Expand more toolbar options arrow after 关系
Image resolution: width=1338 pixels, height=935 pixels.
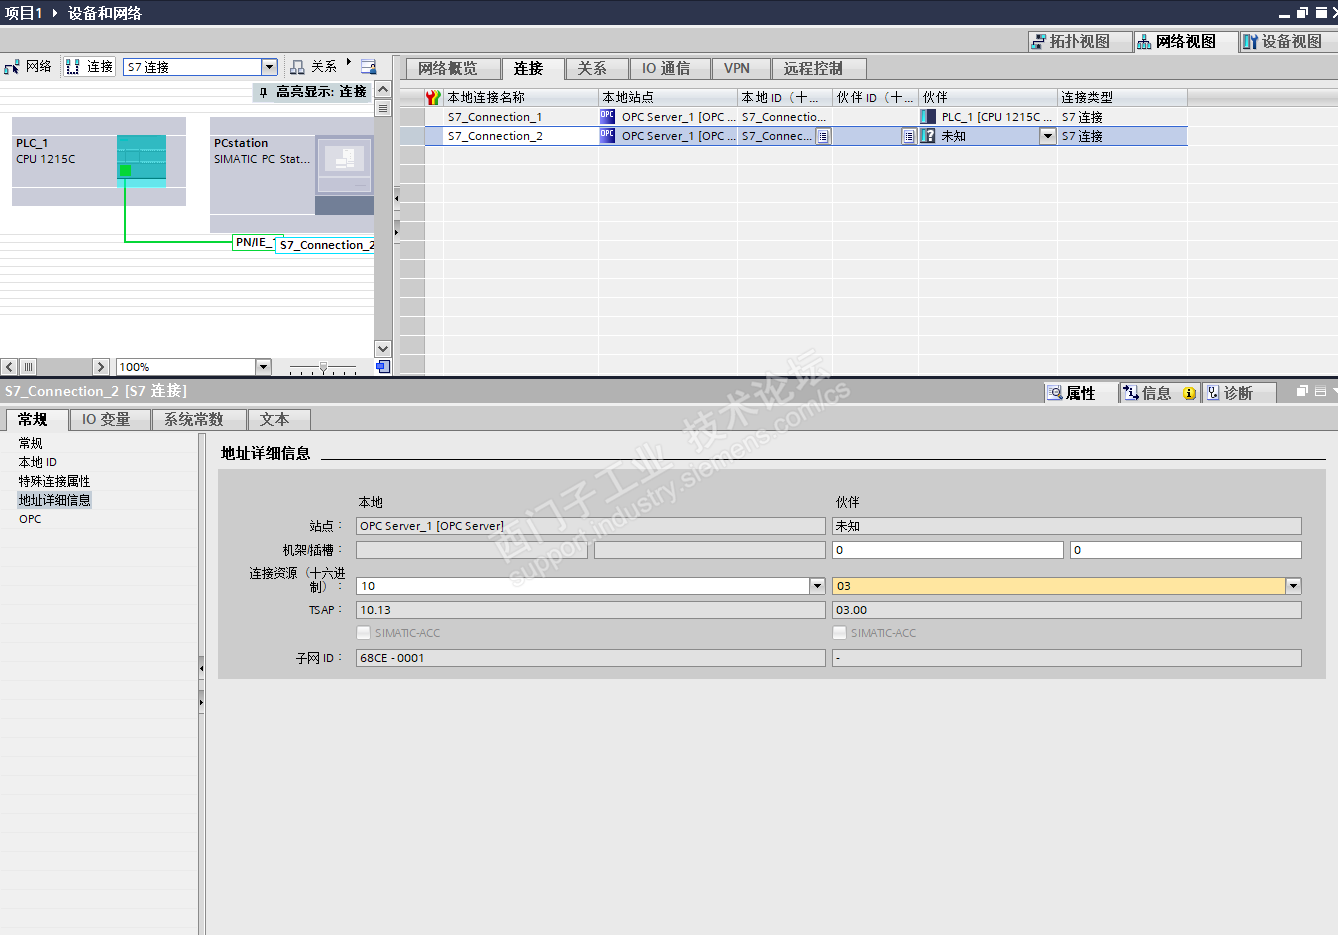tap(349, 62)
